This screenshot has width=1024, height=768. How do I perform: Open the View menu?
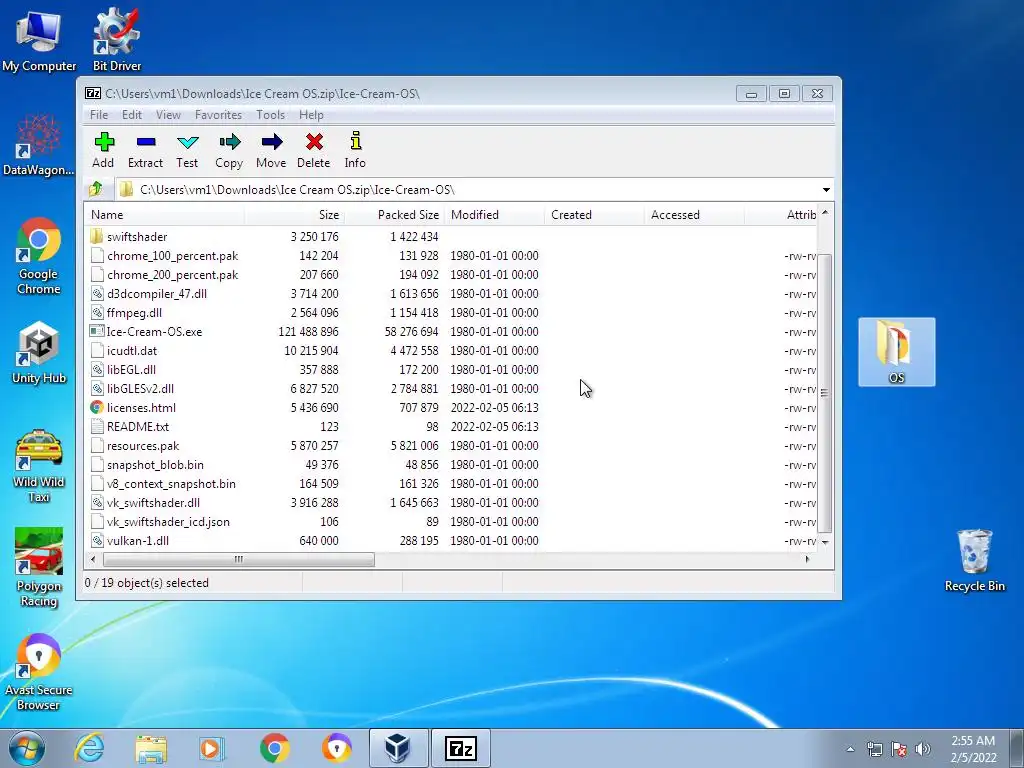coord(168,115)
